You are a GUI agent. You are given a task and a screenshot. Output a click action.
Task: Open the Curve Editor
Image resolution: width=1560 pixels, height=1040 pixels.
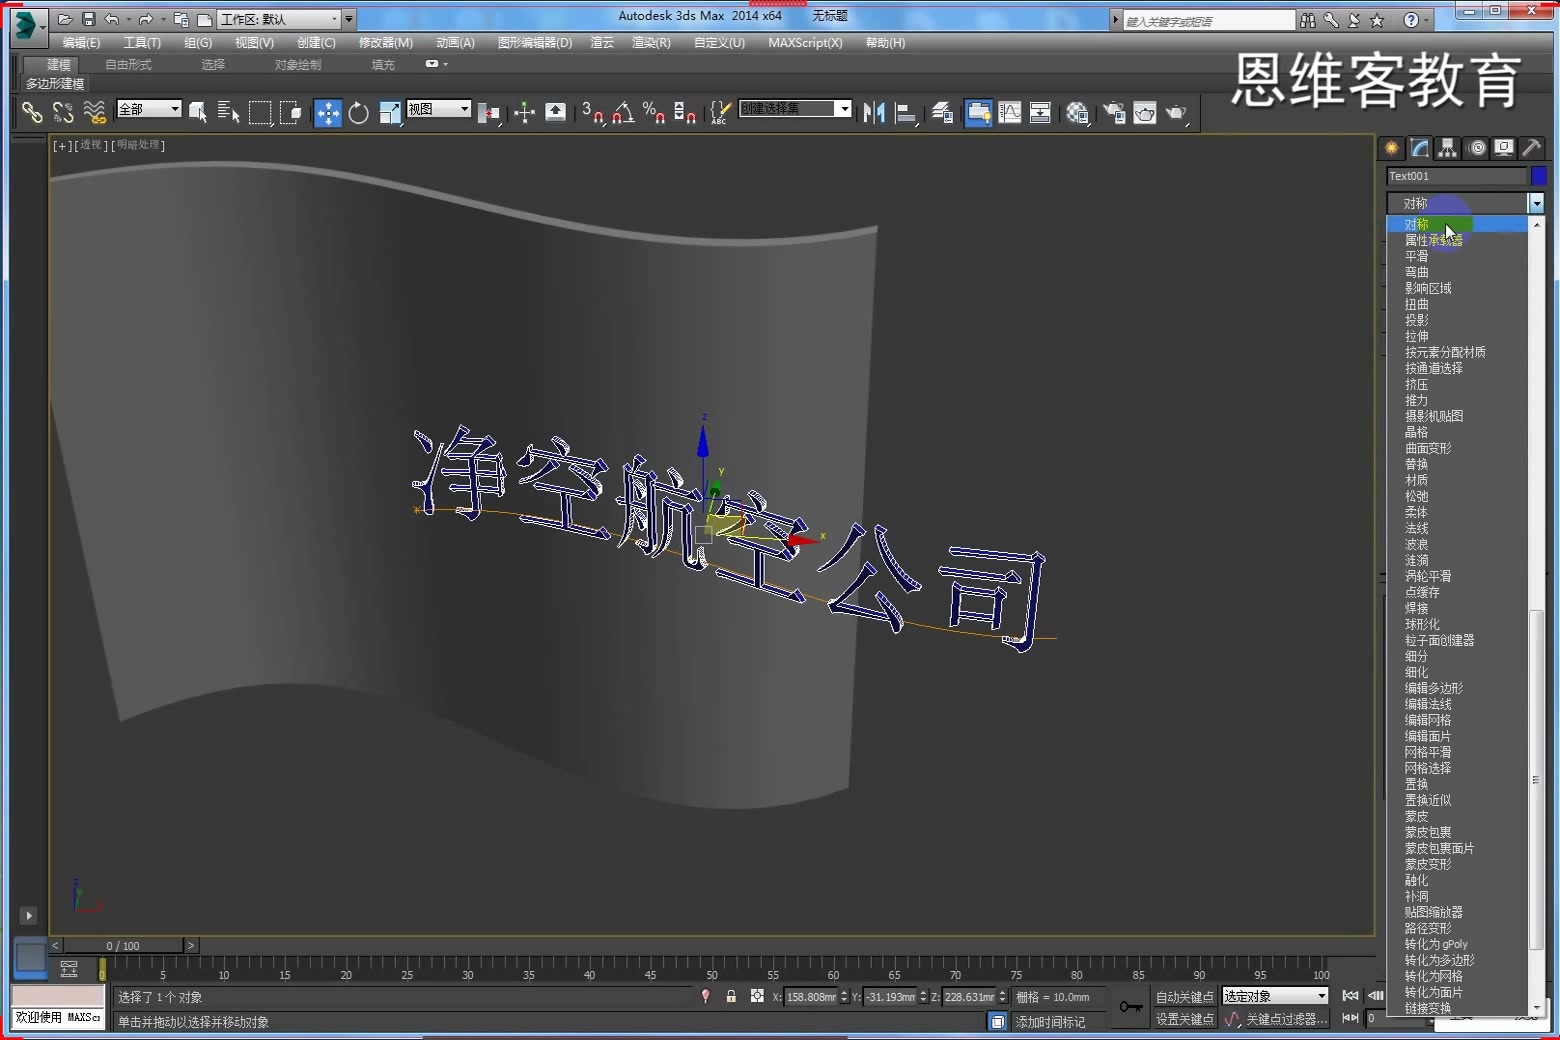click(x=1010, y=112)
